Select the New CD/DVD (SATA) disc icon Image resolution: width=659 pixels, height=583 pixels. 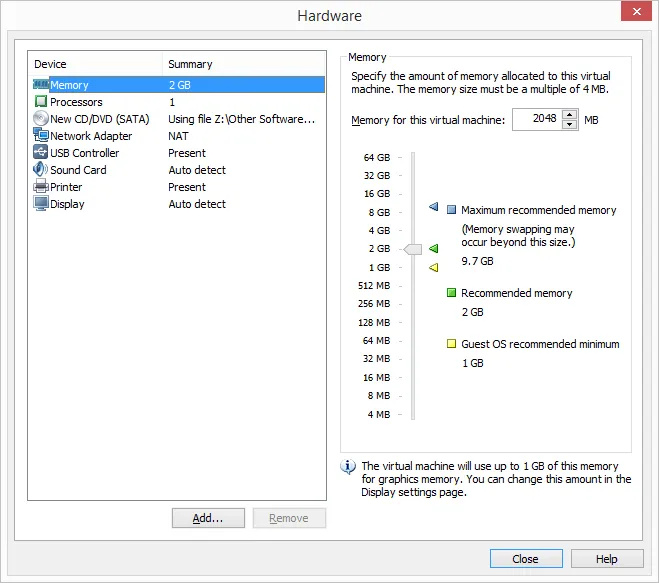pyautogui.click(x=41, y=119)
